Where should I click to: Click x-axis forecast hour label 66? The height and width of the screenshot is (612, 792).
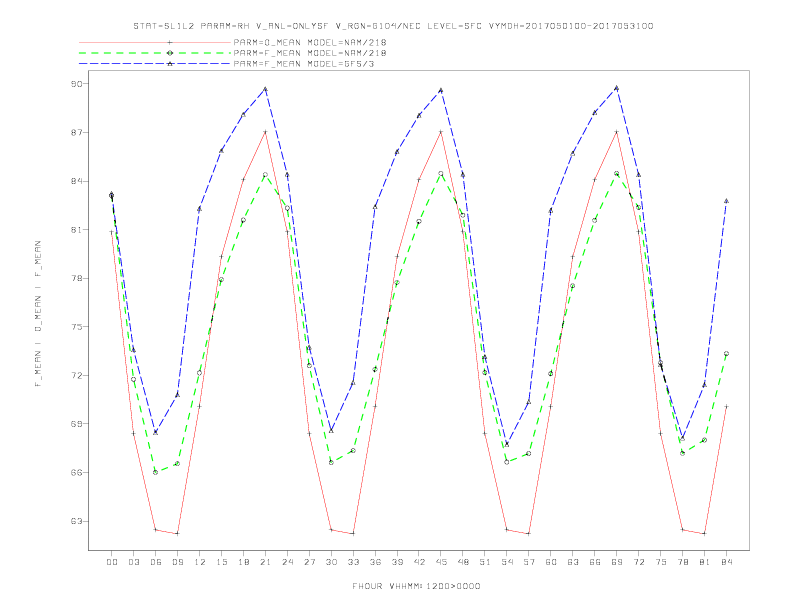(595, 562)
